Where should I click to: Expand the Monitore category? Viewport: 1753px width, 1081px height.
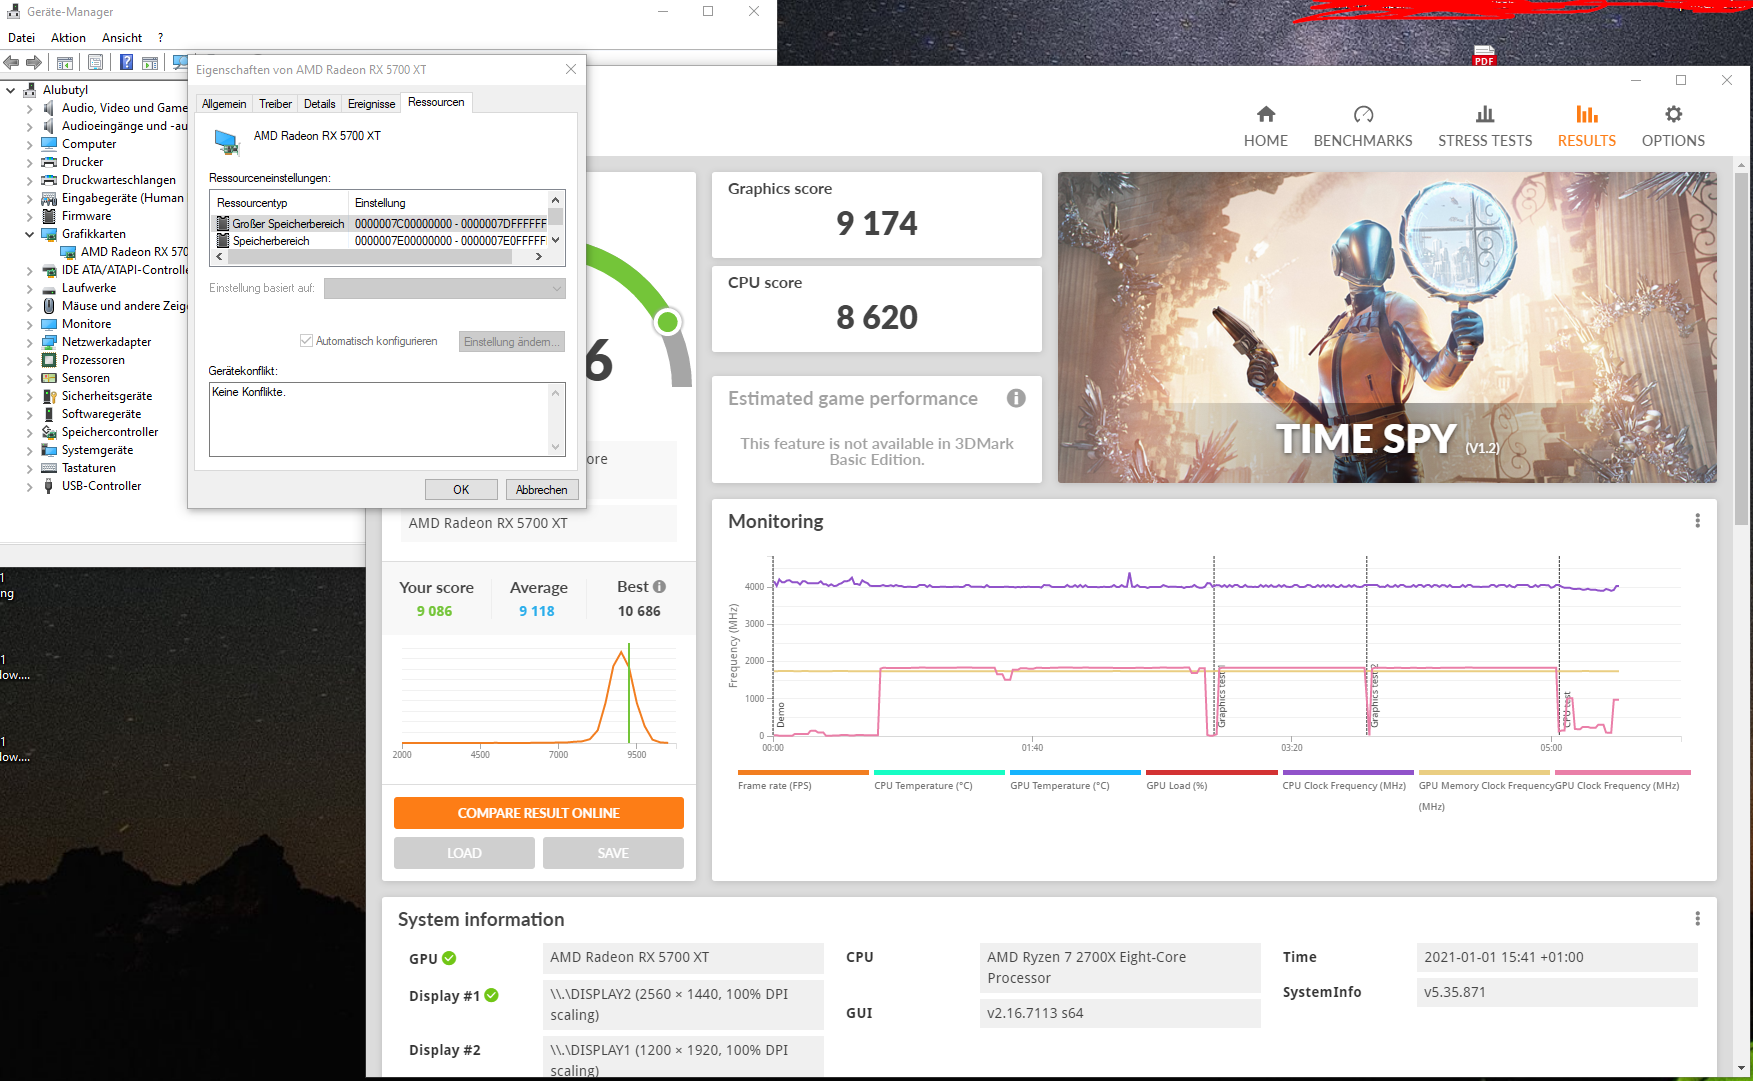point(29,324)
